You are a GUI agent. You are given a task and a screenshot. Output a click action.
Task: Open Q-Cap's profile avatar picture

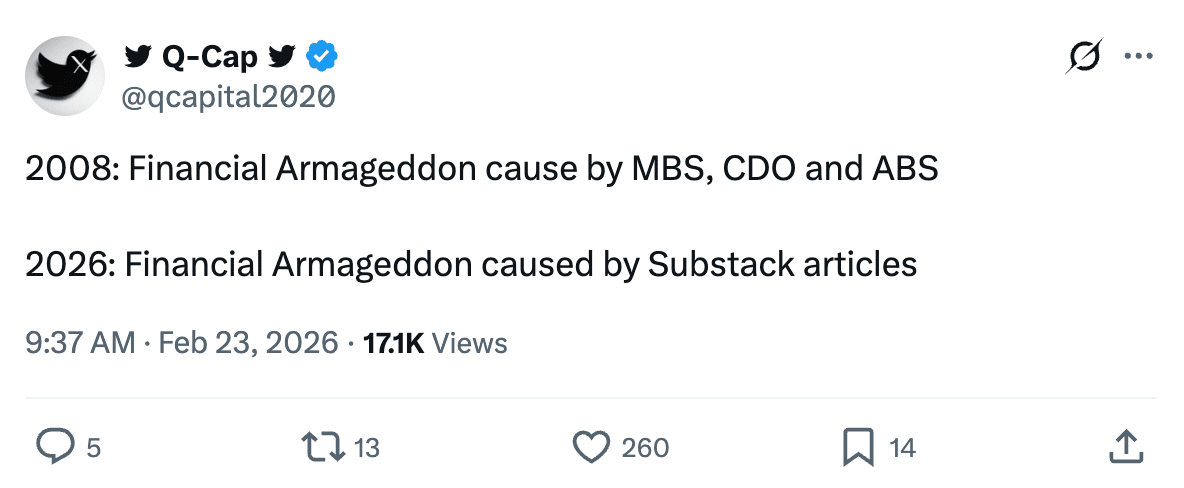click(x=65, y=76)
